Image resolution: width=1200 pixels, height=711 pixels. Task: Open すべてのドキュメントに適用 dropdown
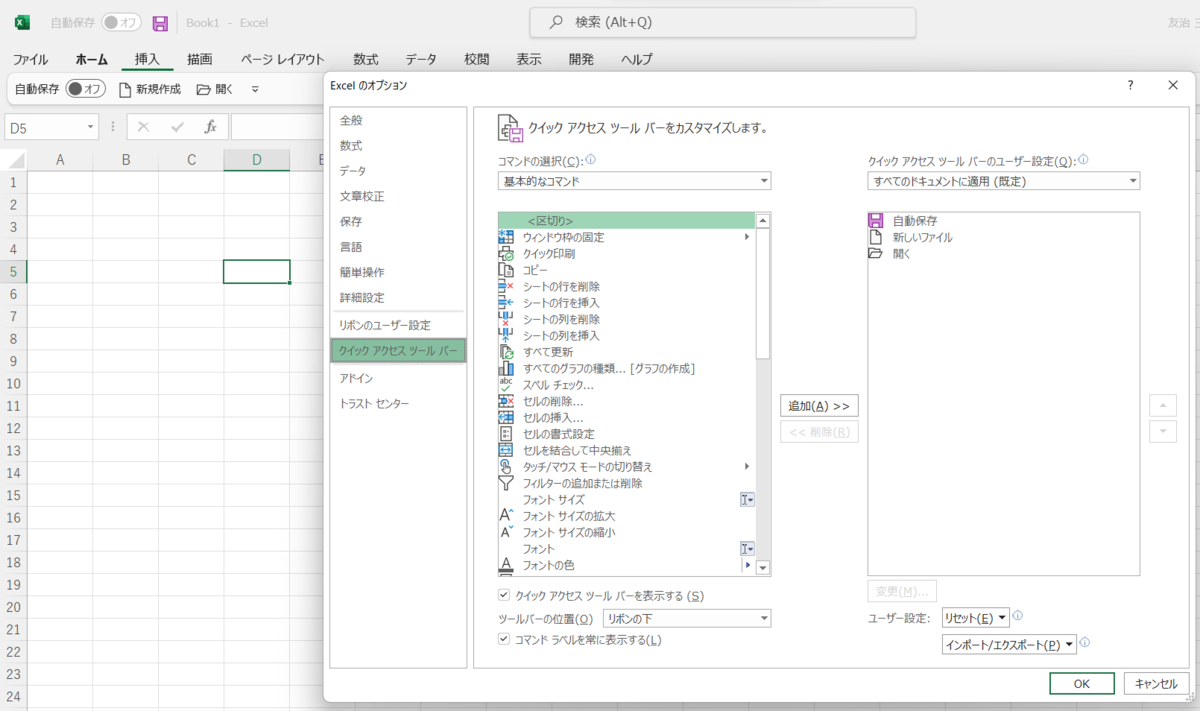(x=1004, y=181)
